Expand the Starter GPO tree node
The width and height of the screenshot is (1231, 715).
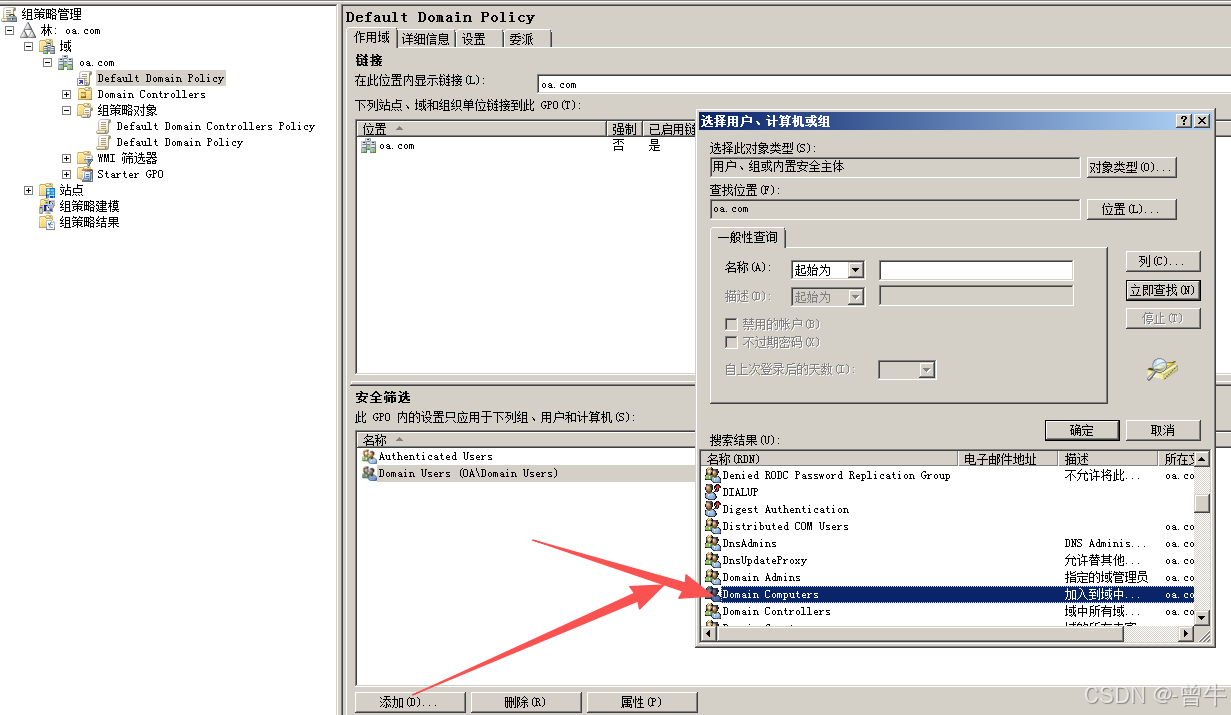67,174
